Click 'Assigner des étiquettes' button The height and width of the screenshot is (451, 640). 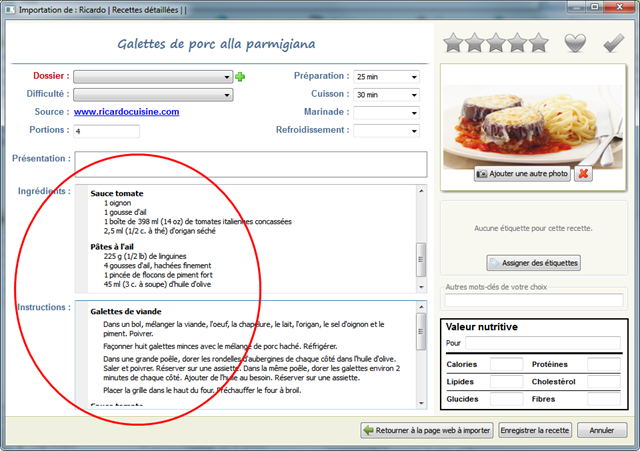point(534,263)
